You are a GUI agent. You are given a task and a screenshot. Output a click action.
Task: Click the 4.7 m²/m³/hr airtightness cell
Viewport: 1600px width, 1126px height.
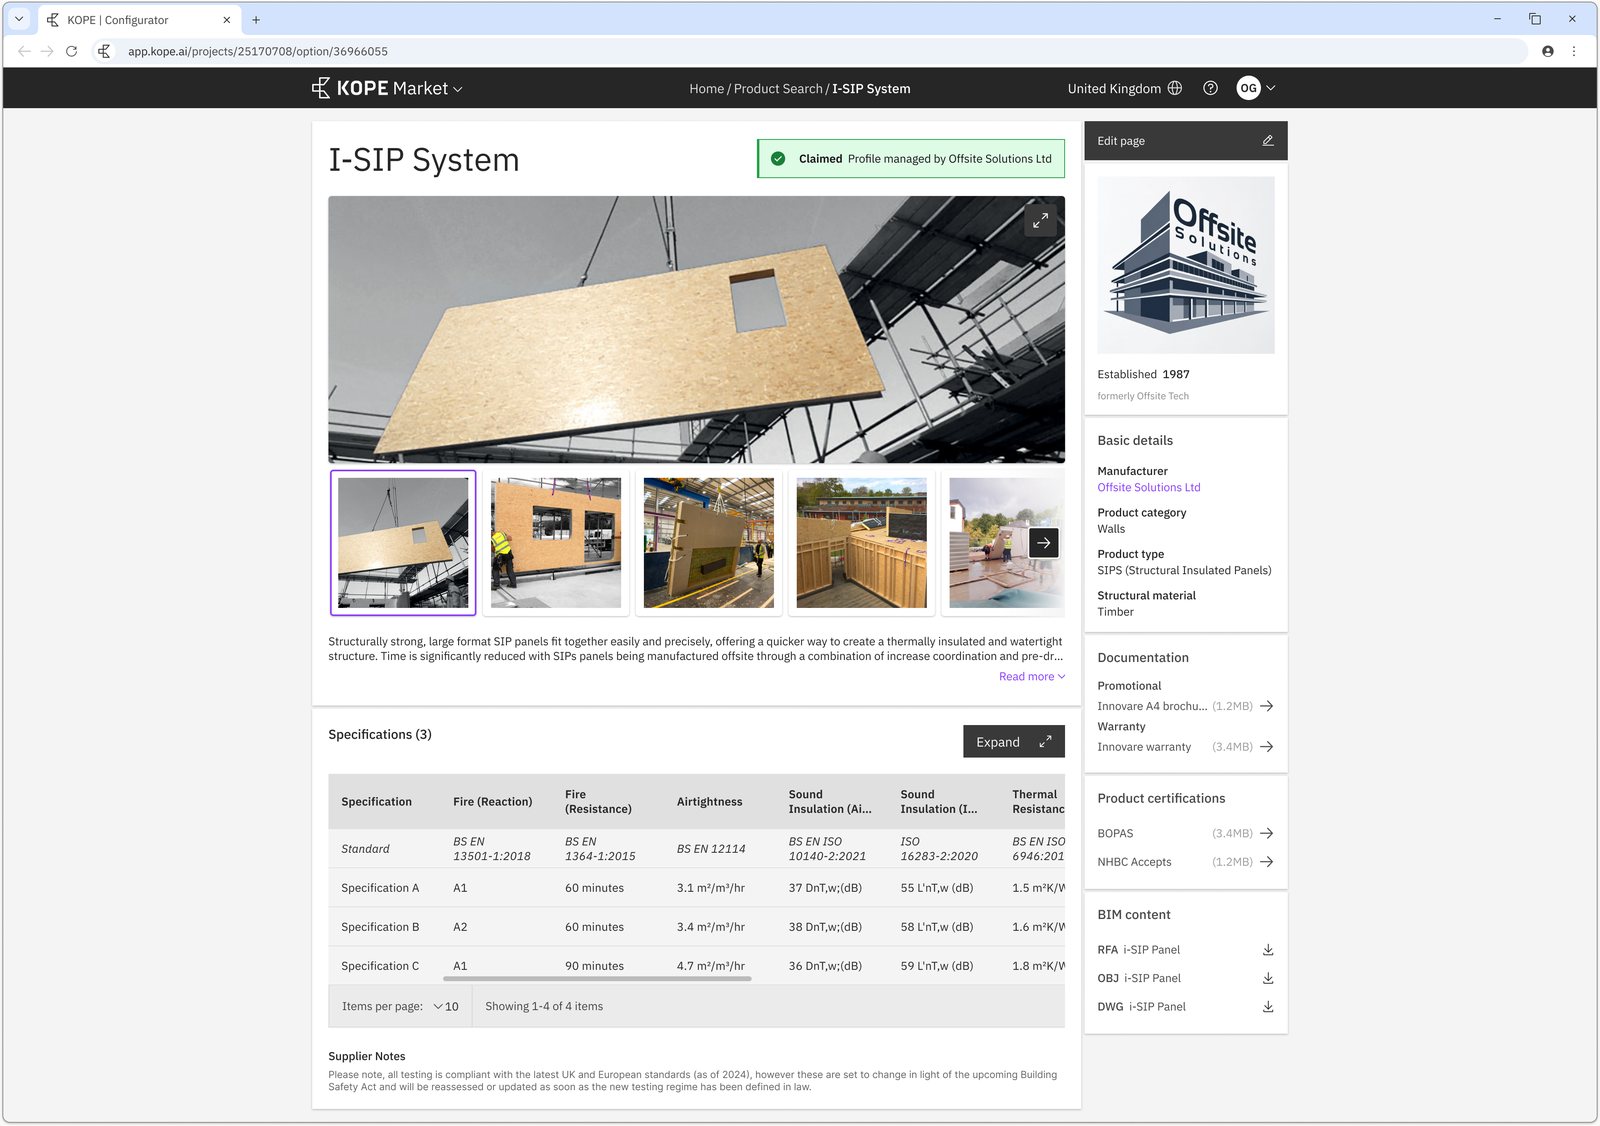tap(710, 966)
